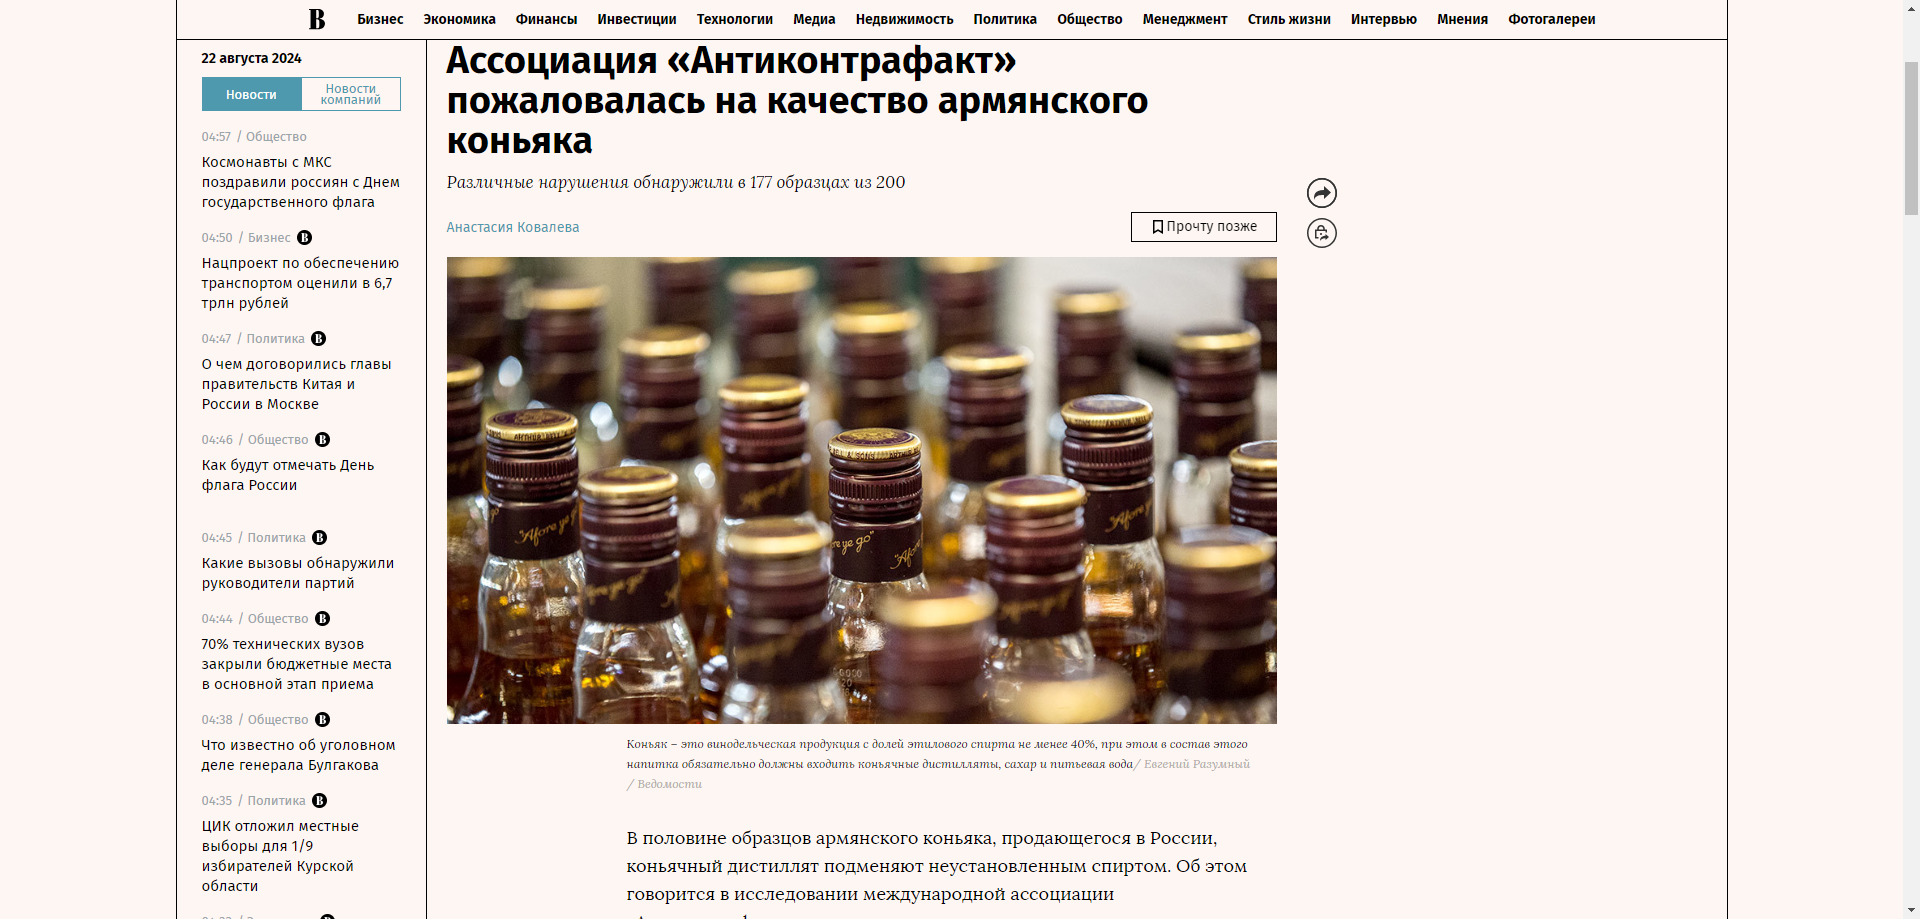The width and height of the screenshot is (1920, 919).
Task: Click the share arrow icon
Action: (x=1322, y=193)
